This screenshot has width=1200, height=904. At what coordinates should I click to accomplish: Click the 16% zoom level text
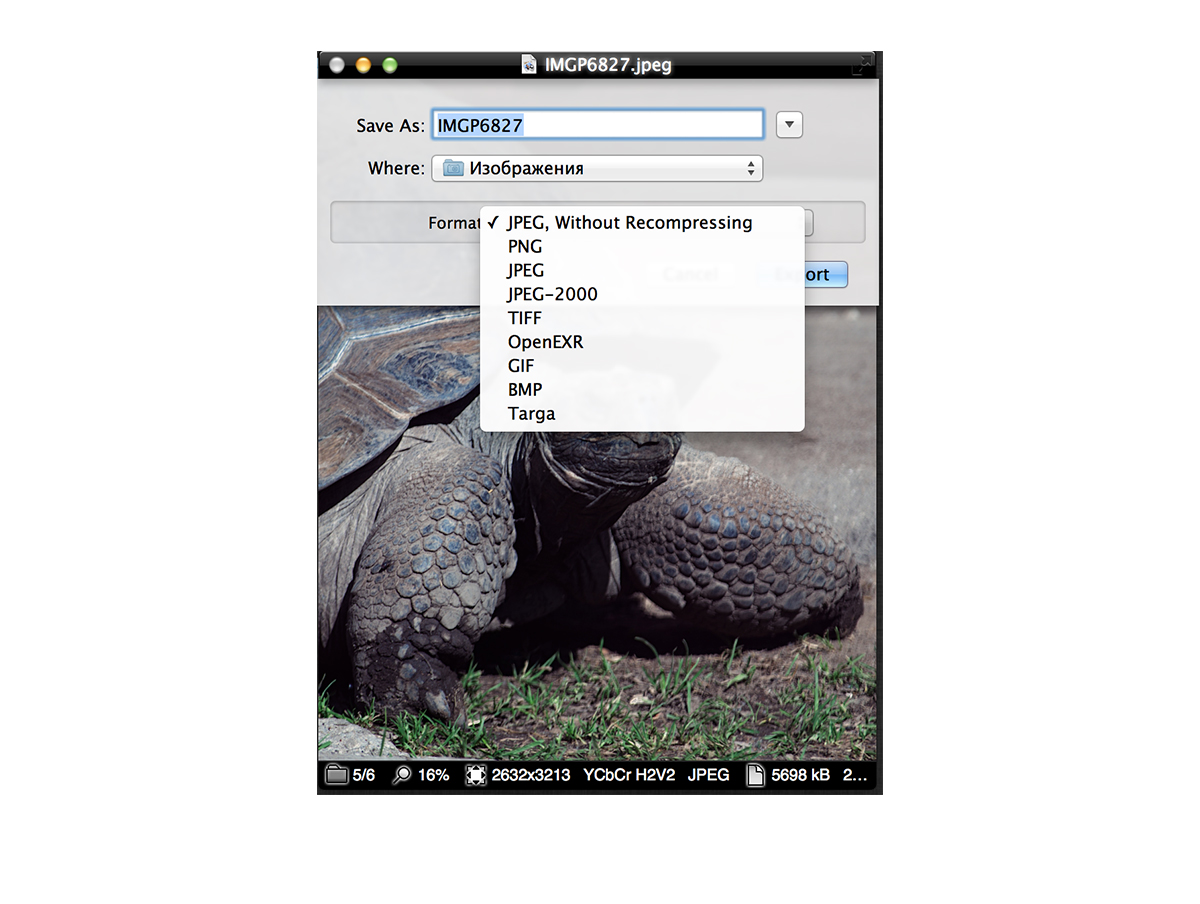click(x=434, y=775)
